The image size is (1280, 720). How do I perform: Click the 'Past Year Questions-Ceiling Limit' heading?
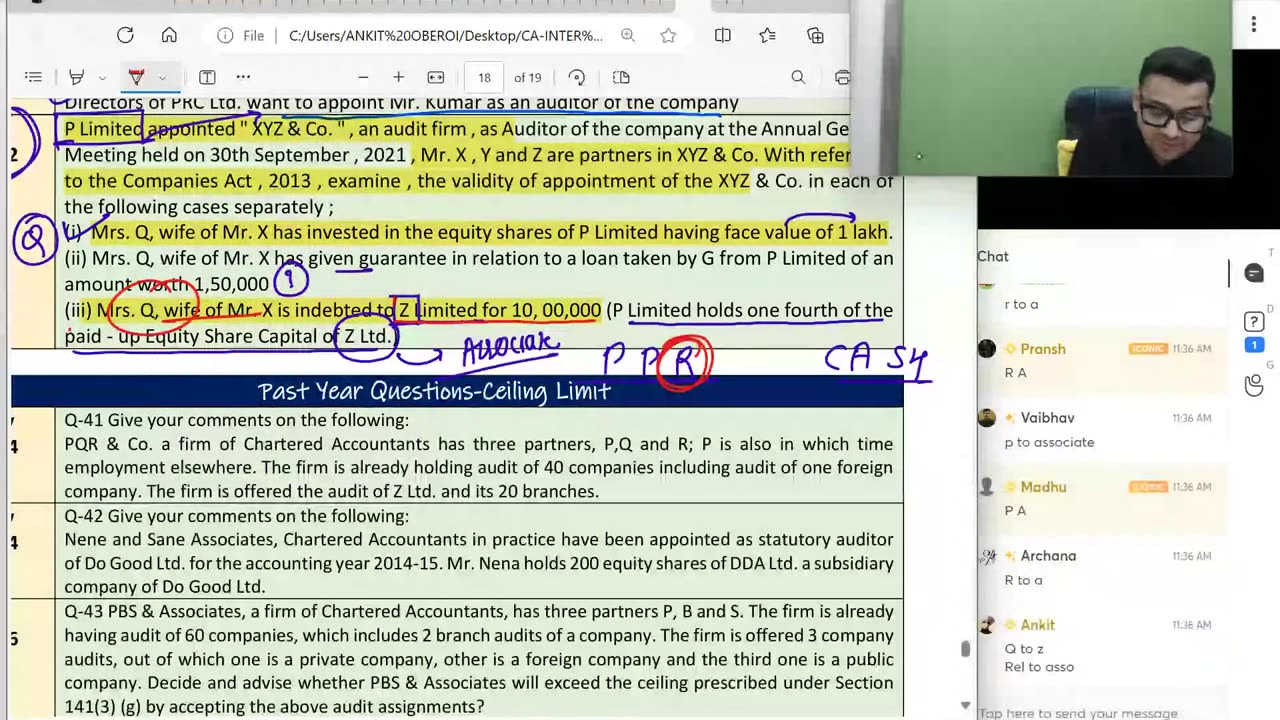coord(434,391)
